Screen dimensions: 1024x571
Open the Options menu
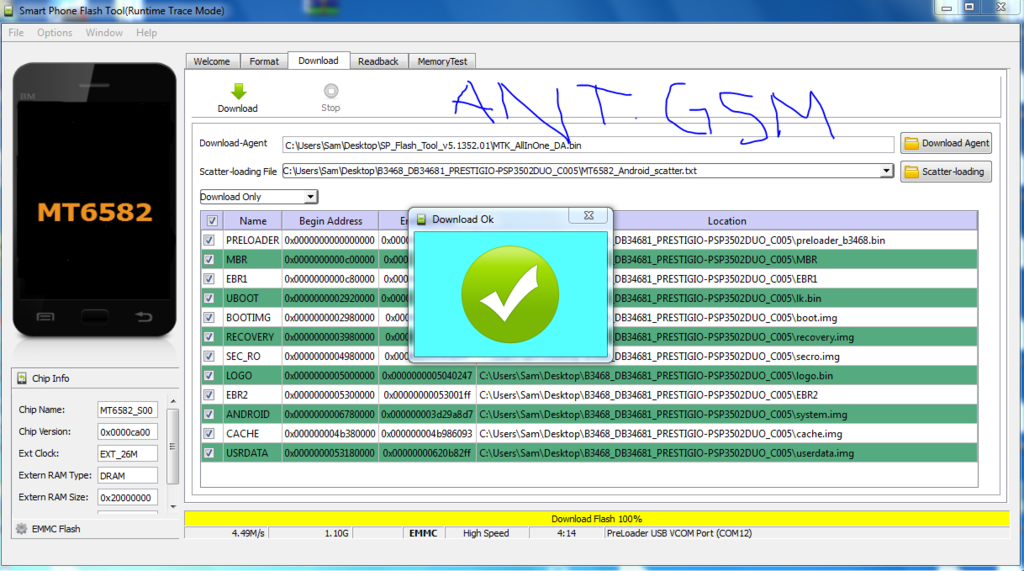[x=55, y=33]
